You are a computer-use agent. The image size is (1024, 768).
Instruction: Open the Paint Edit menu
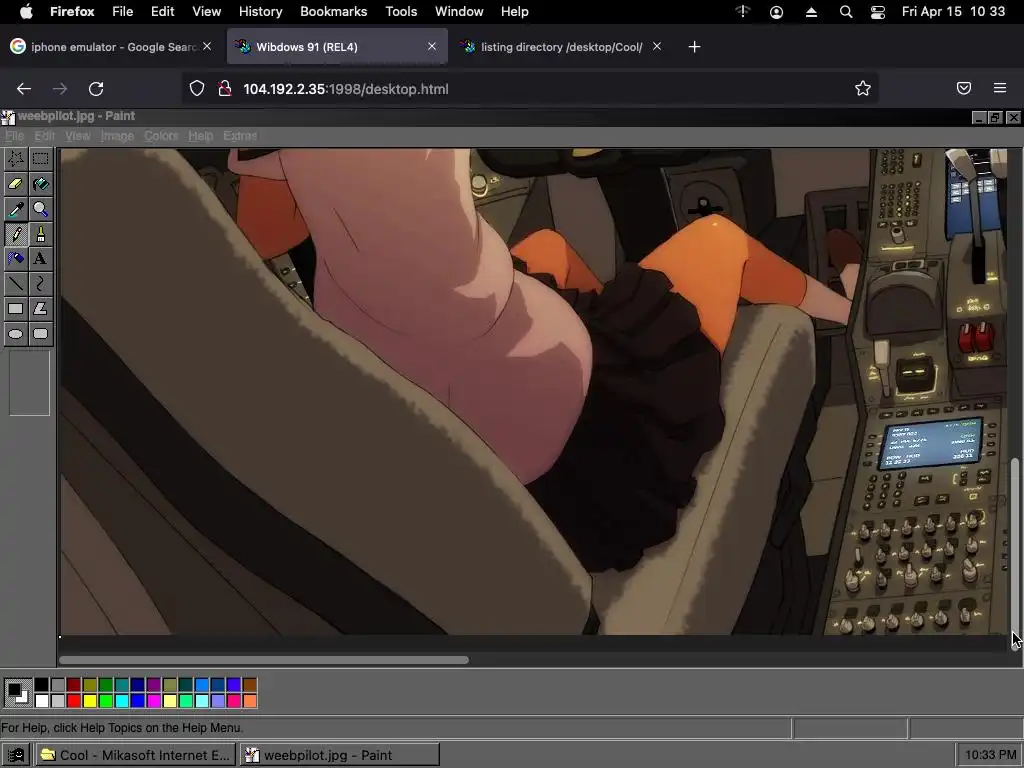point(44,136)
